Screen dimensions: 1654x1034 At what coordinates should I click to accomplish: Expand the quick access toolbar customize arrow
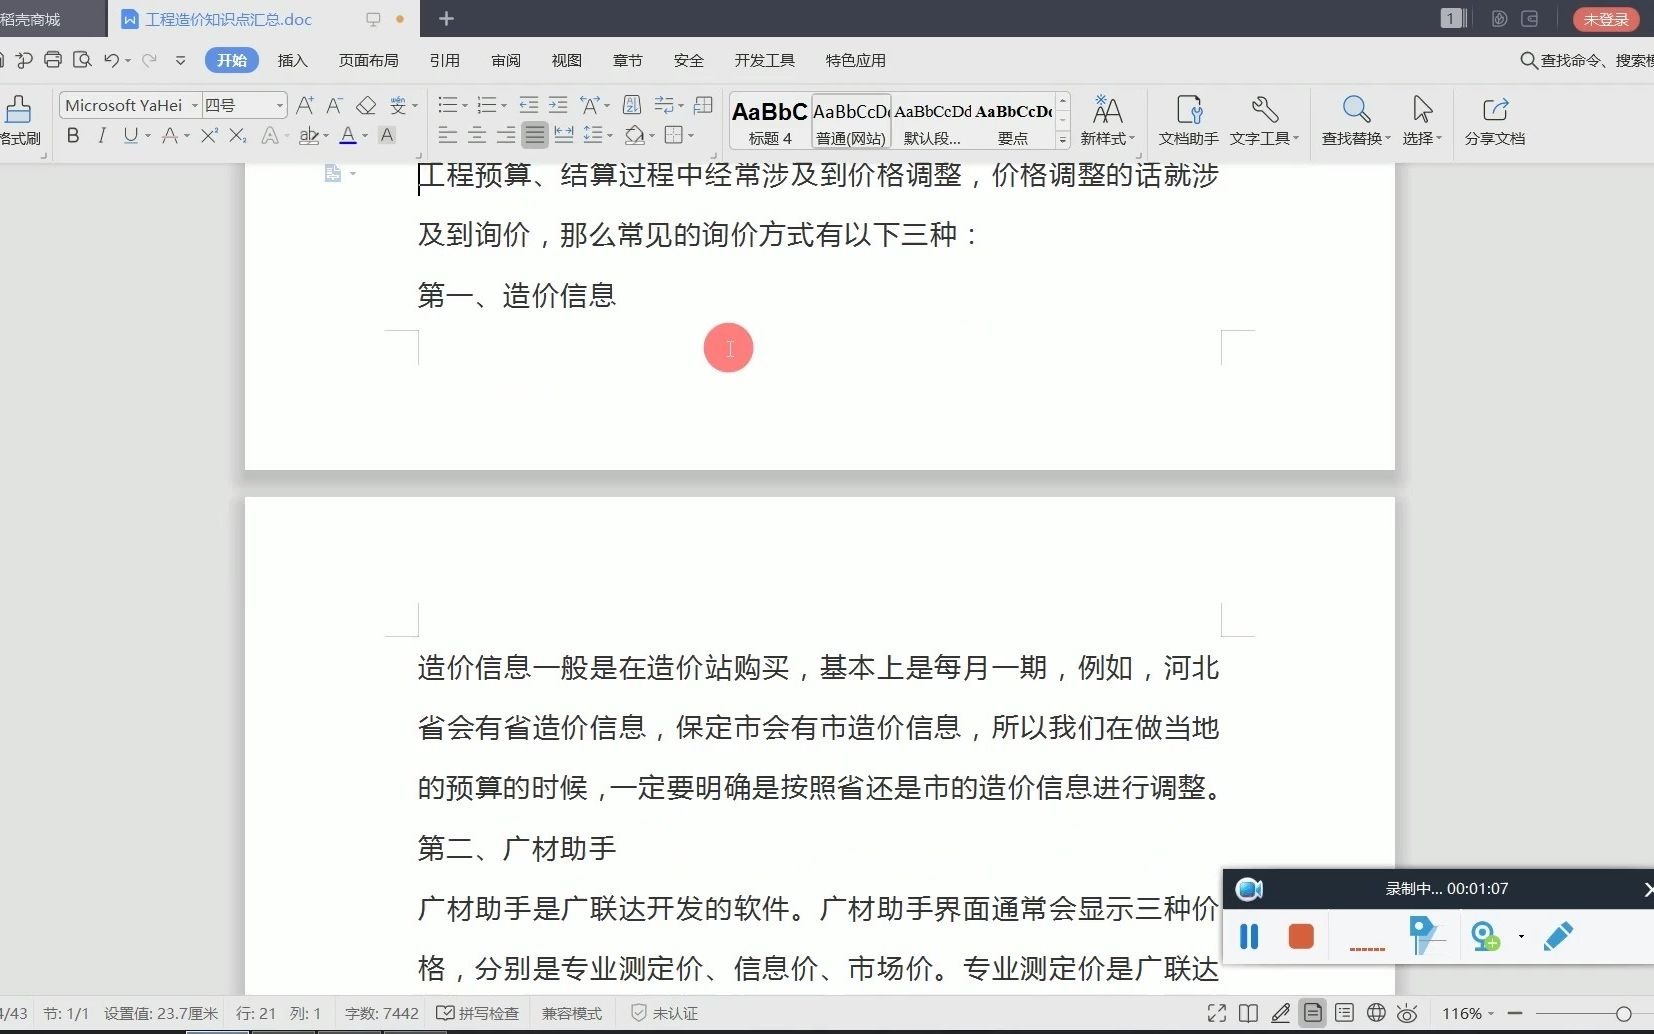pyautogui.click(x=180, y=60)
